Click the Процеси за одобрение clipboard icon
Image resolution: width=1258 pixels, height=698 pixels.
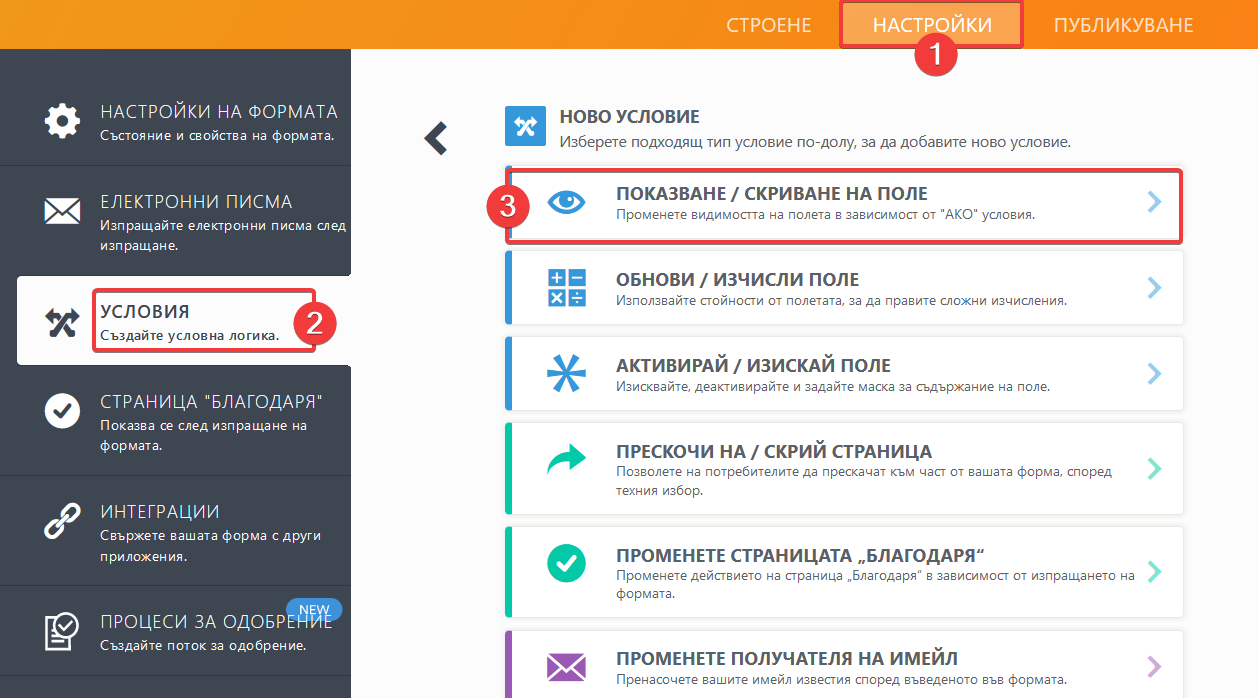(x=62, y=631)
